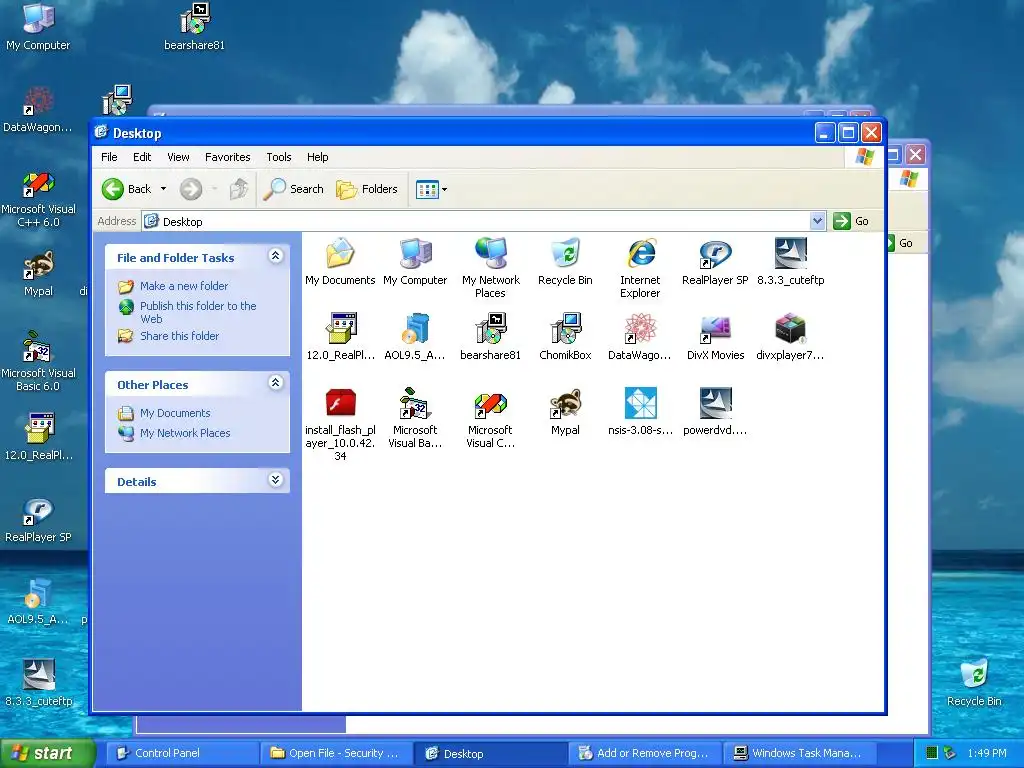Click the Search toolbar button
Image resolution: width=1024 pixels, height=768 pixels.
pos(294,189)
